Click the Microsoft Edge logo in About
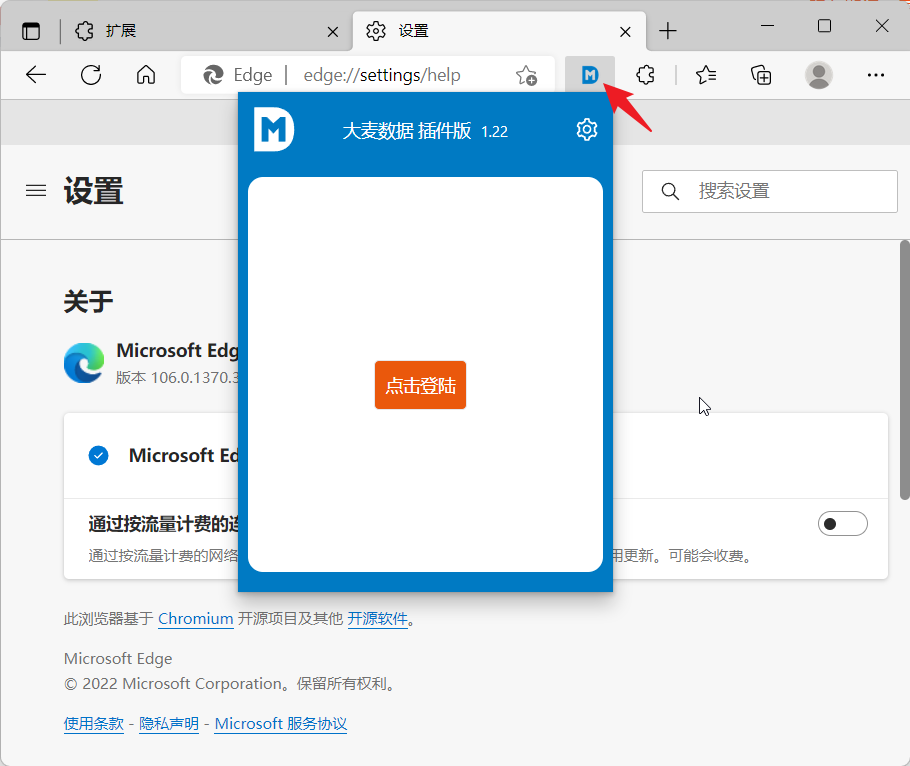 84,363
